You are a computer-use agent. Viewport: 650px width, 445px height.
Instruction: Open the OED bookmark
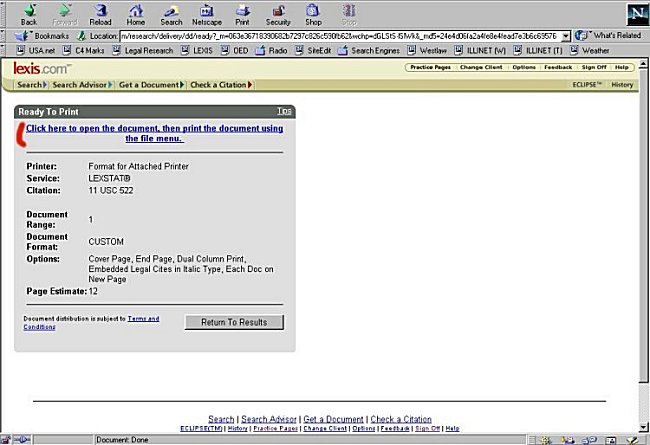point(235,51)
